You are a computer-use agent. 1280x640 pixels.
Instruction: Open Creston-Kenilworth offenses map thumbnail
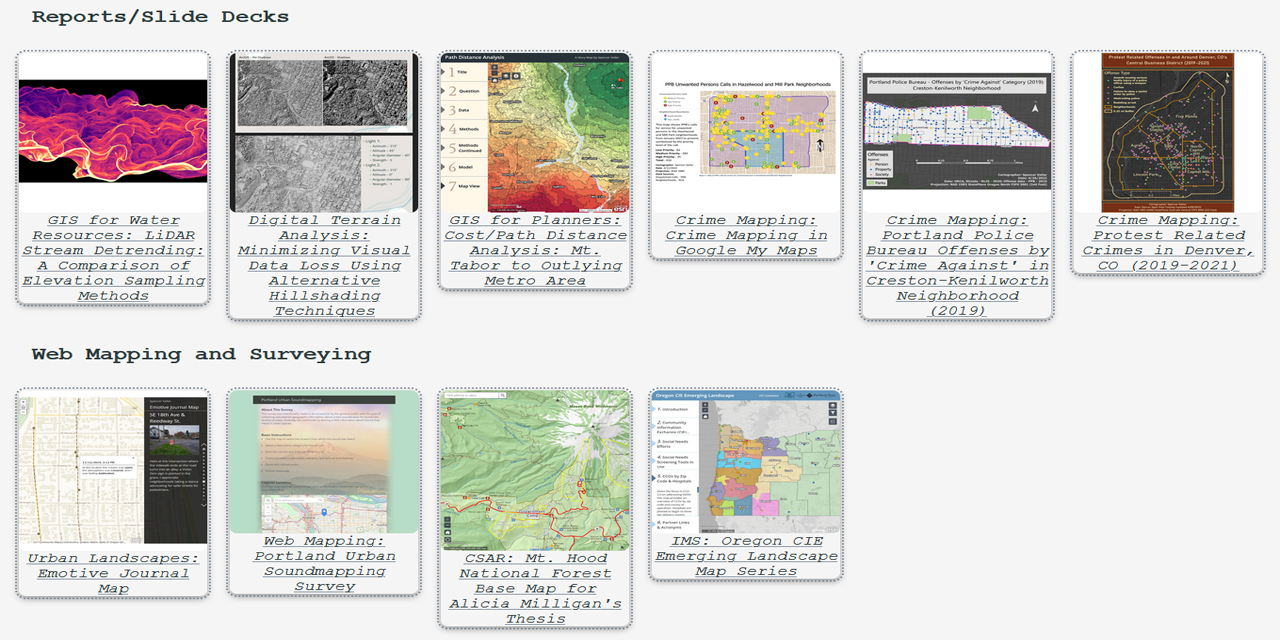(957, 132)
